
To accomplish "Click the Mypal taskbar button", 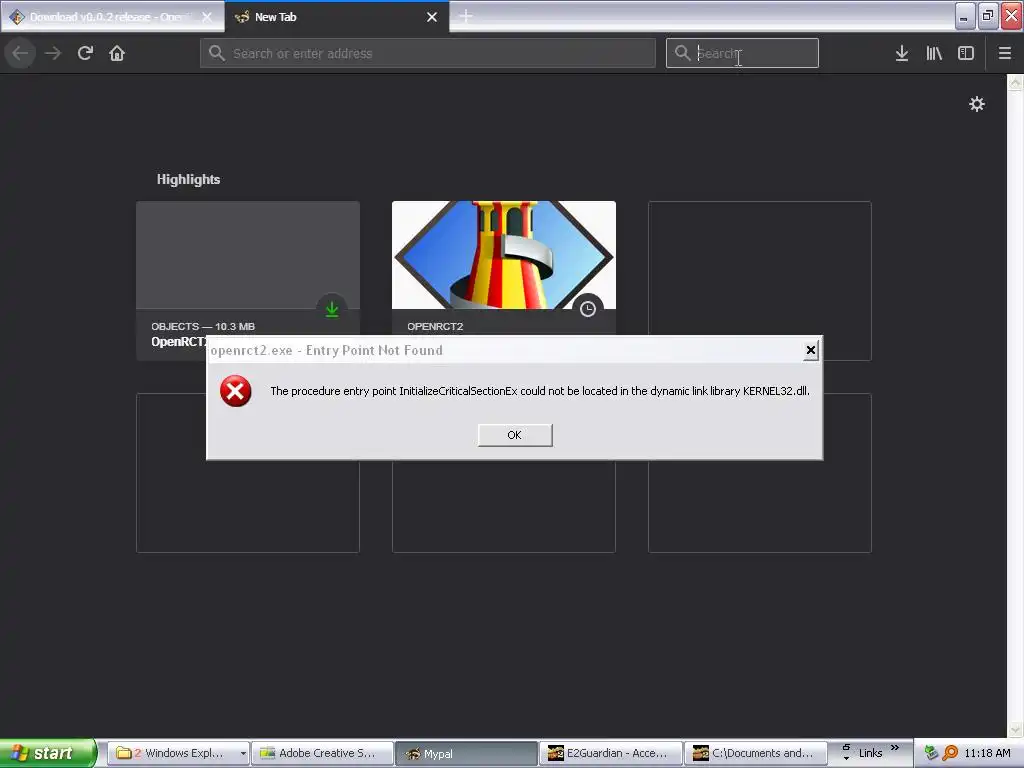I will click(x=466, y=753).
